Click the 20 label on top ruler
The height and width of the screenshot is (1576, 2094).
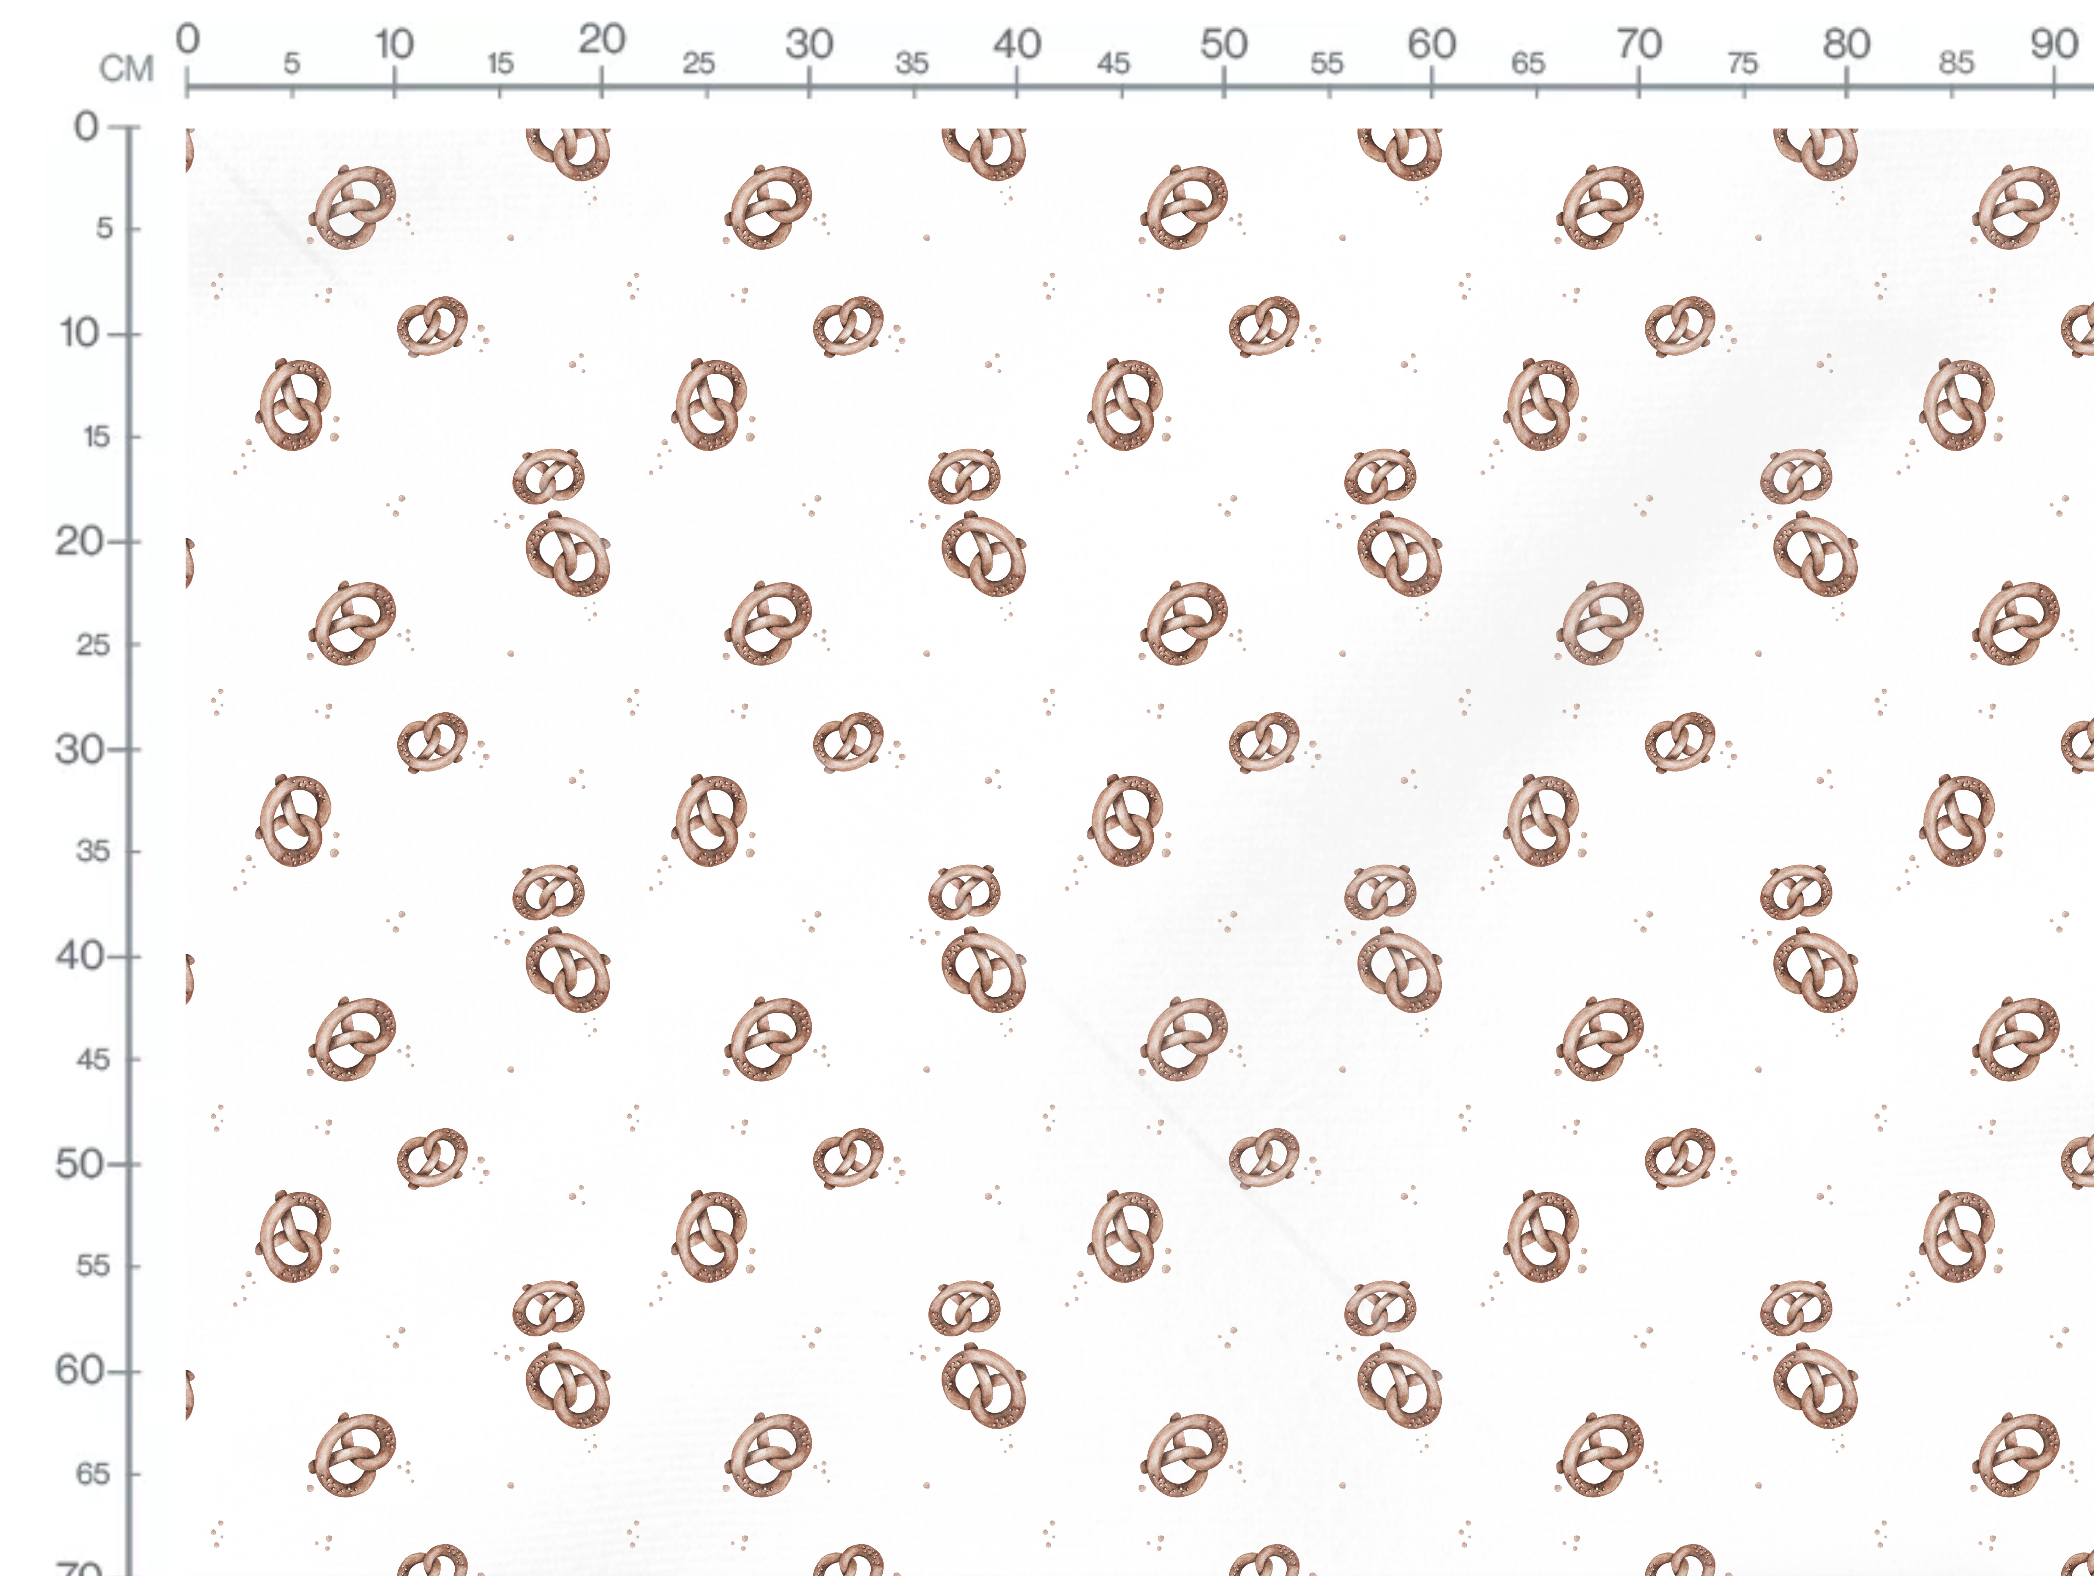click(601, 40)
